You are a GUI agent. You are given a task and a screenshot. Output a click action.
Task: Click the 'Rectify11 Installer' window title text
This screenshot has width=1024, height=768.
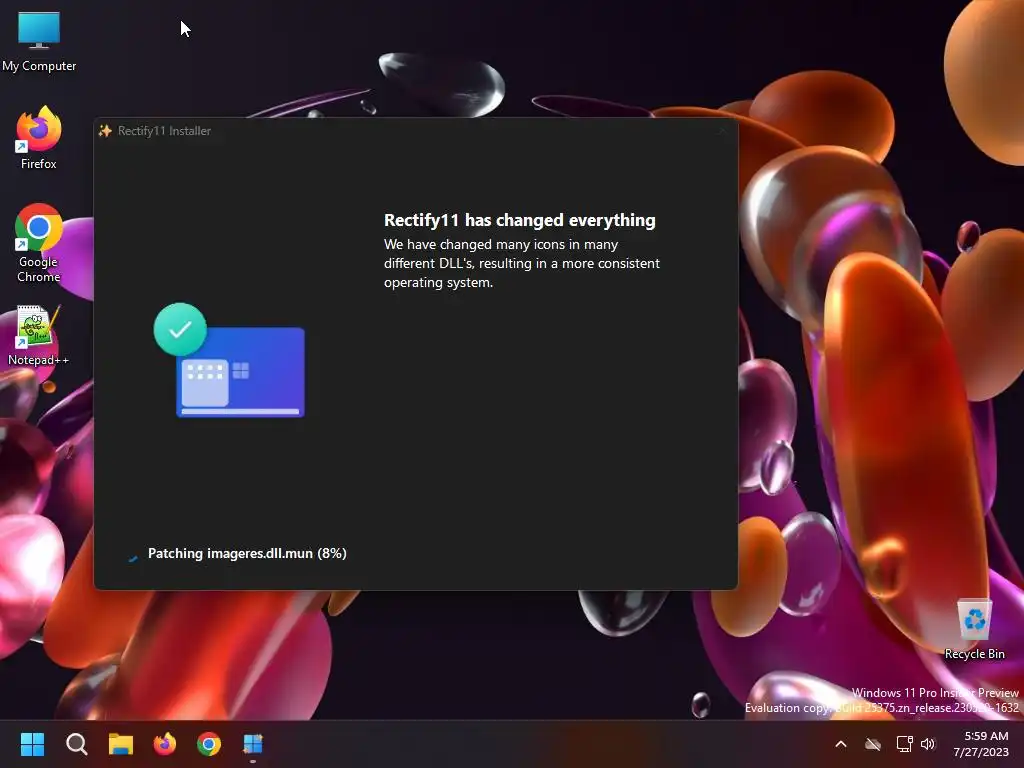click(165, 131)
